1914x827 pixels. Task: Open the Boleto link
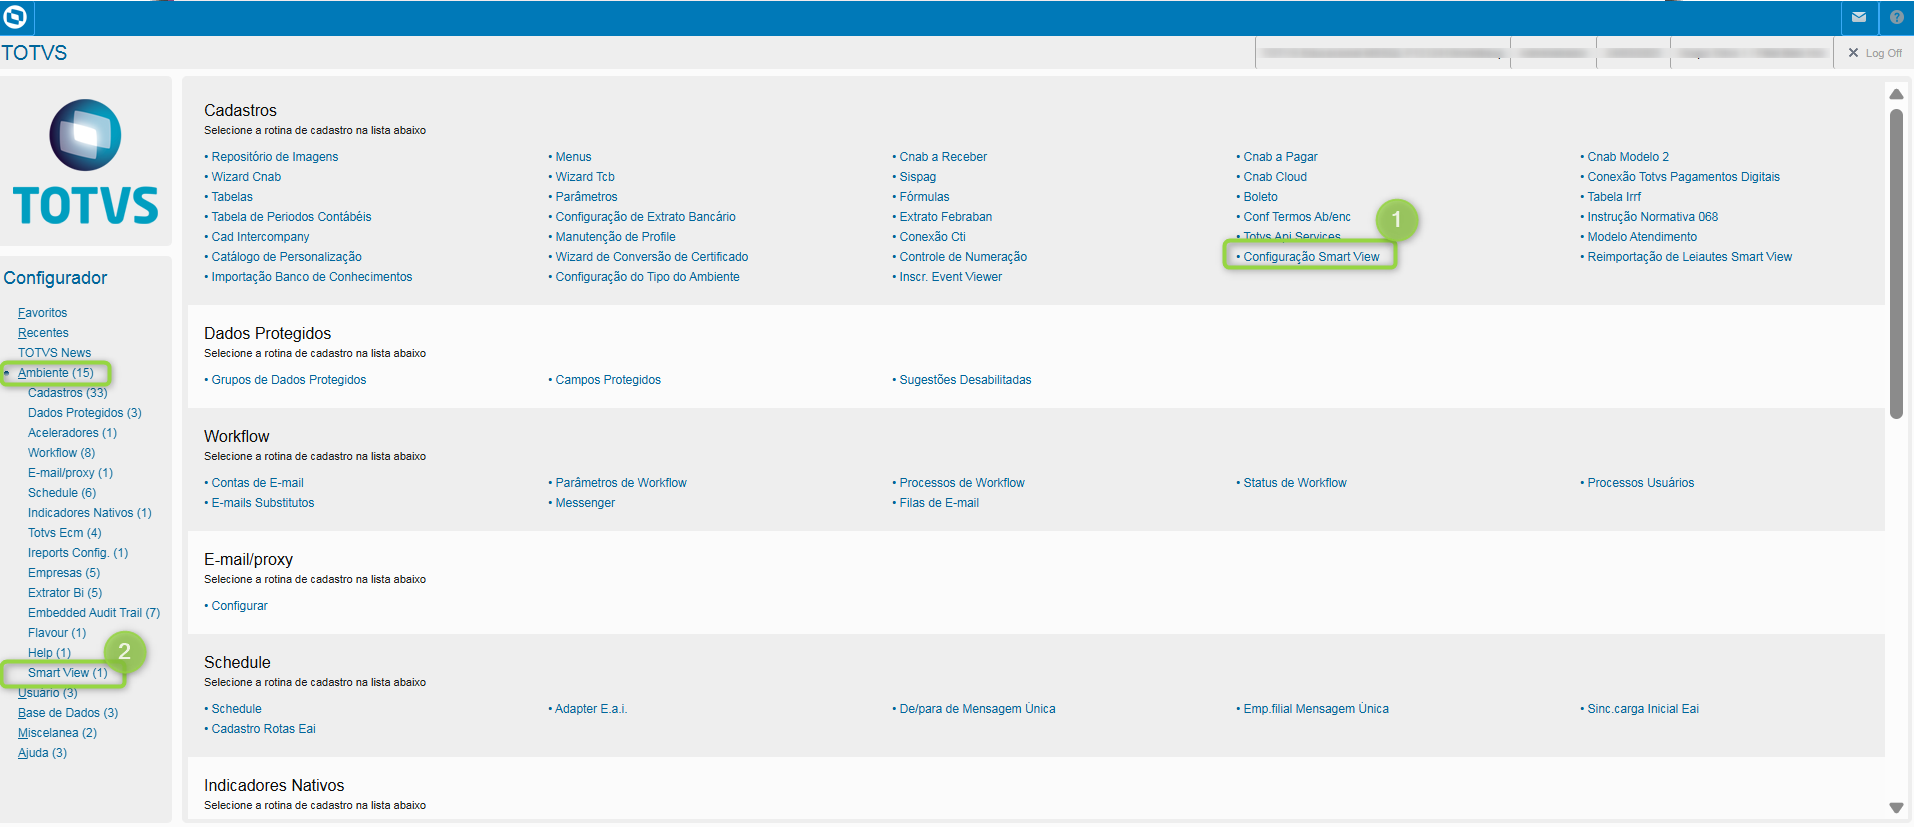(1260, 197)
